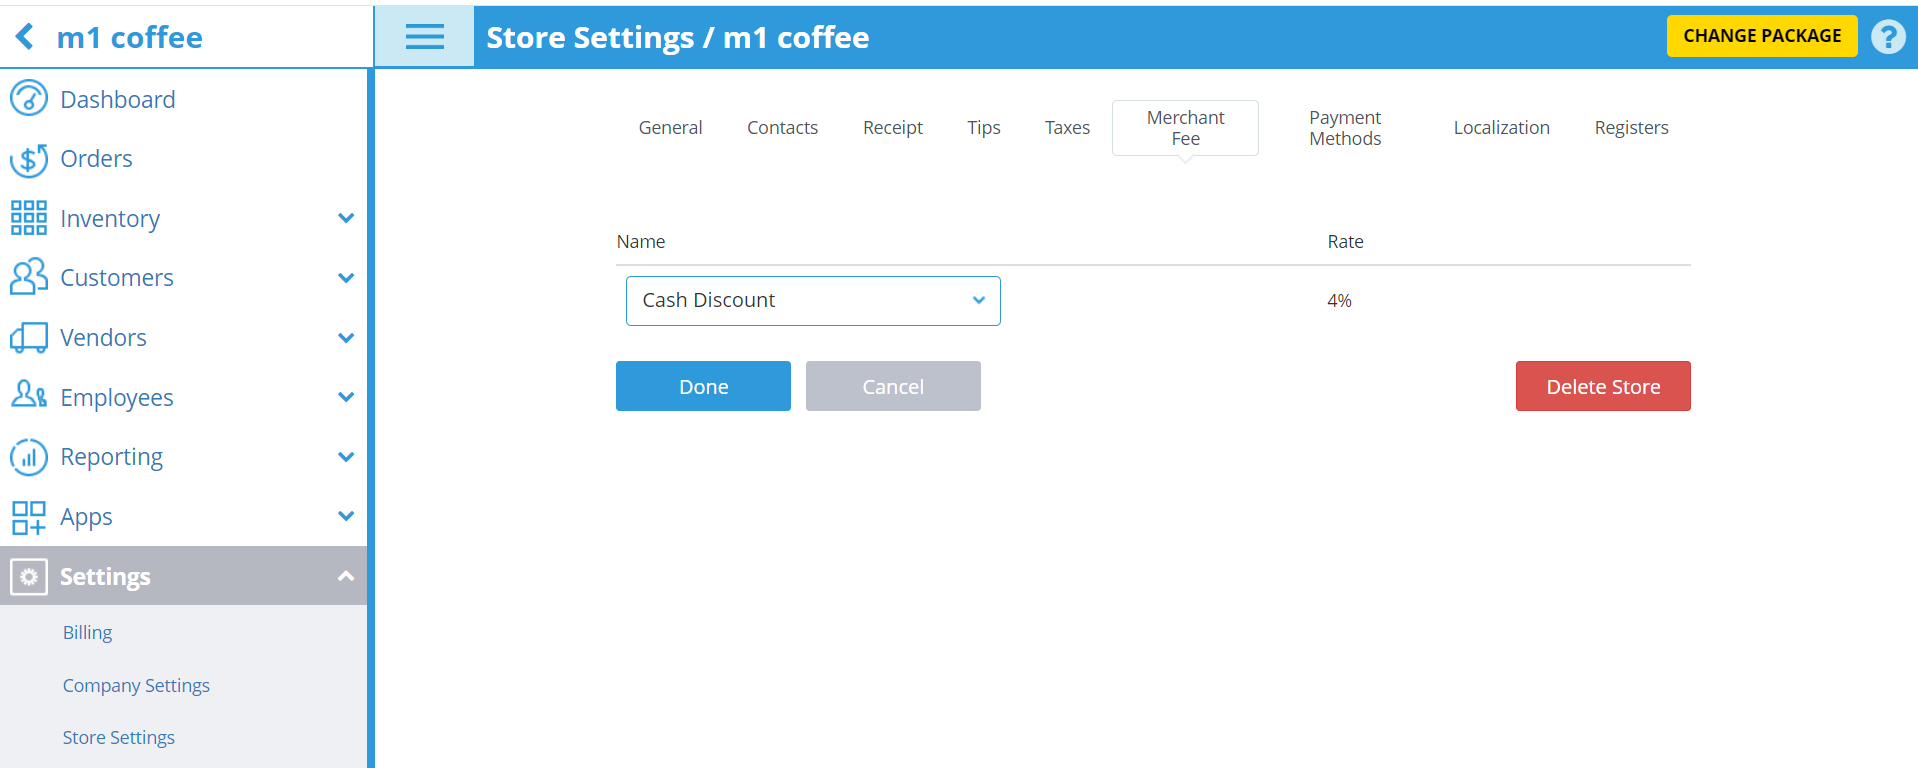The image size is (1918, 768).
Task: Expand the Apps submenu chevron
Action: pos(346,516)
